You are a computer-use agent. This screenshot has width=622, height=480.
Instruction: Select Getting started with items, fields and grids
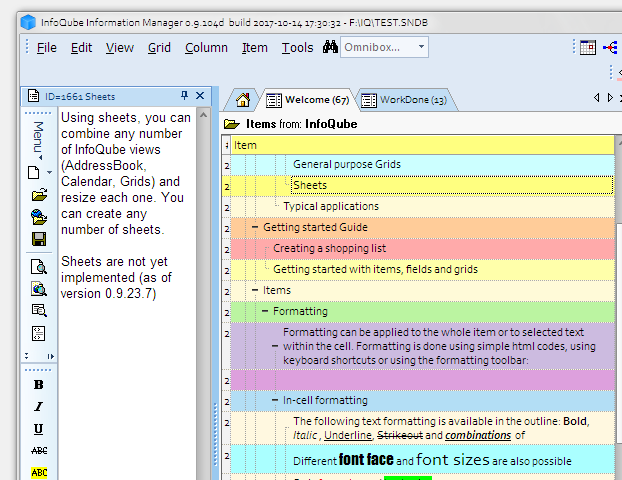tap(423, 270)
